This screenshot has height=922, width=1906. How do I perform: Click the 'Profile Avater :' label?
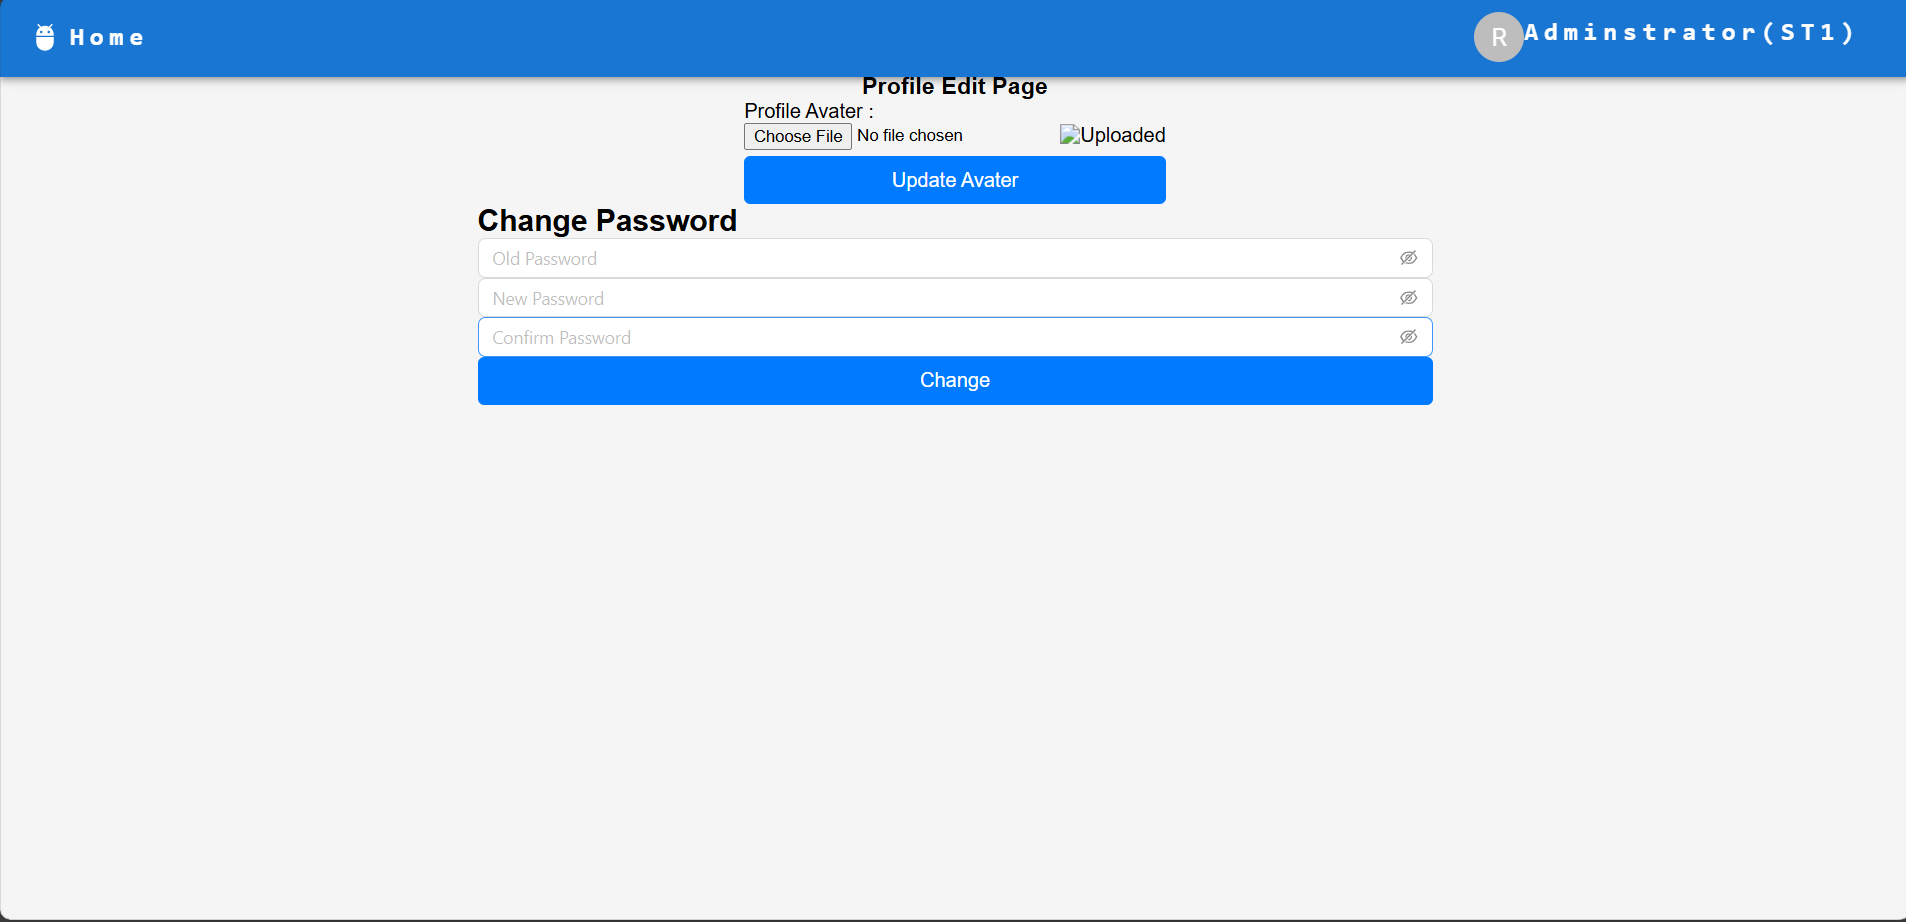808,111
